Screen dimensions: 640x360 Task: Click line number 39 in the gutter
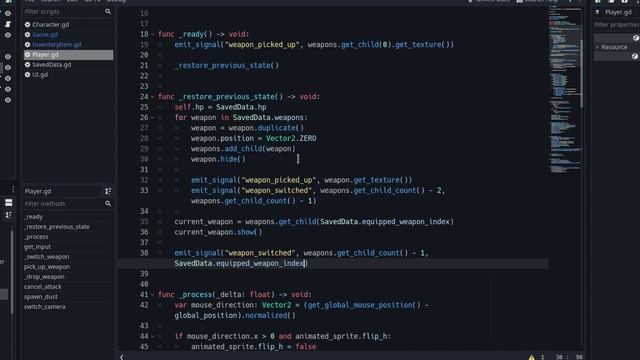pyautogui.click(x=144, y=274)
